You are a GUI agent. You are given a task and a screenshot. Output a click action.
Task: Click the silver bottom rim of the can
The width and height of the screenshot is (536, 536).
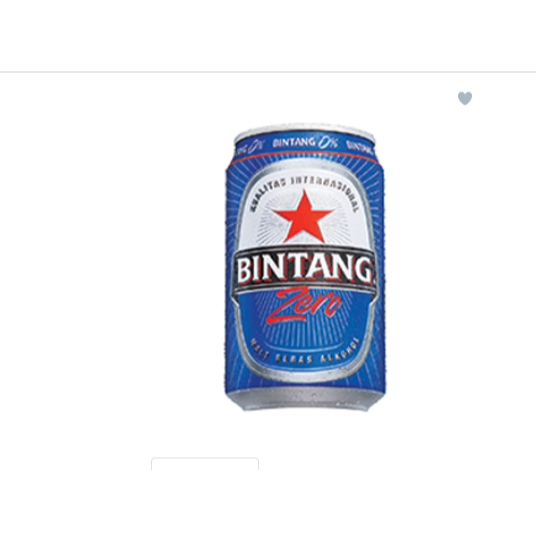click(304, 400)
